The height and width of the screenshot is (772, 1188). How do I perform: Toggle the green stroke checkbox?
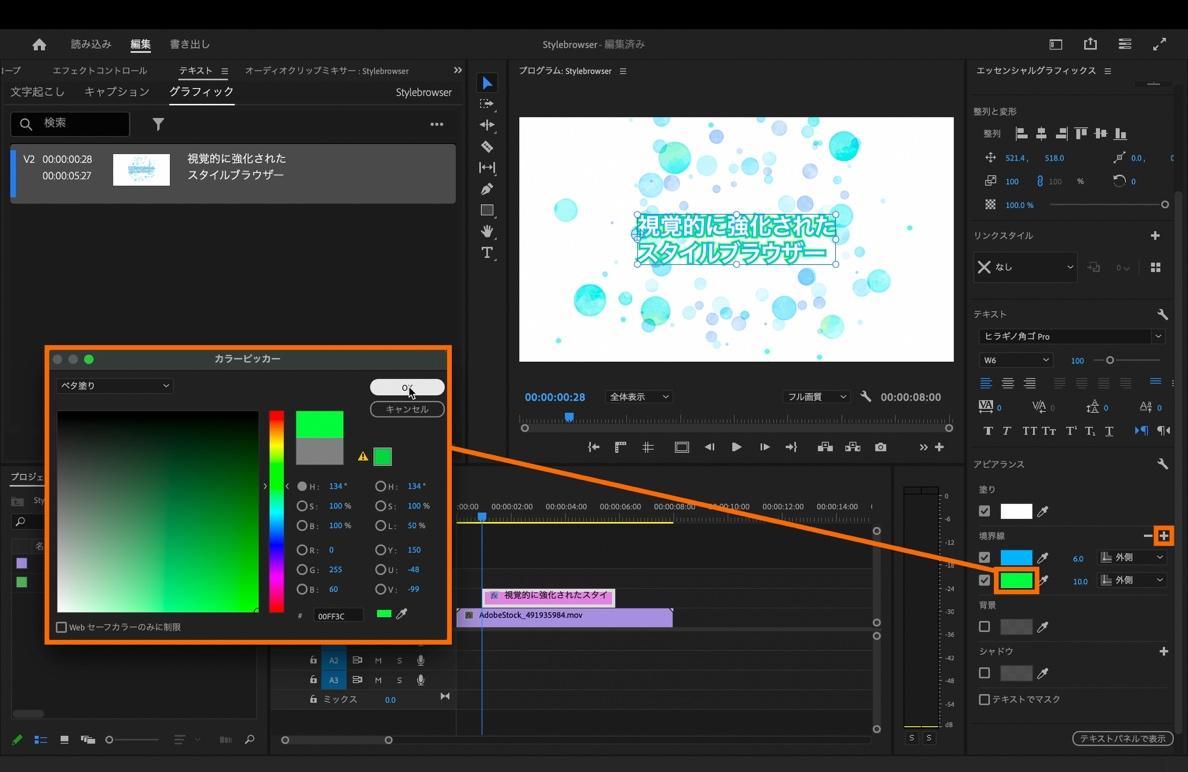pyautogui.click(x=984, y=580)
